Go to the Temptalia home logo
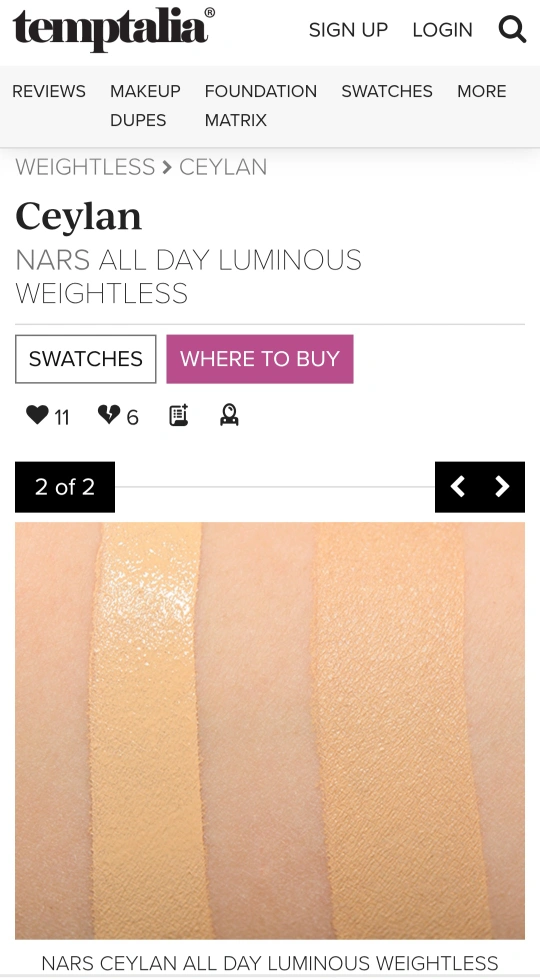This screenshot has height=979, width=540. (114, 29)
